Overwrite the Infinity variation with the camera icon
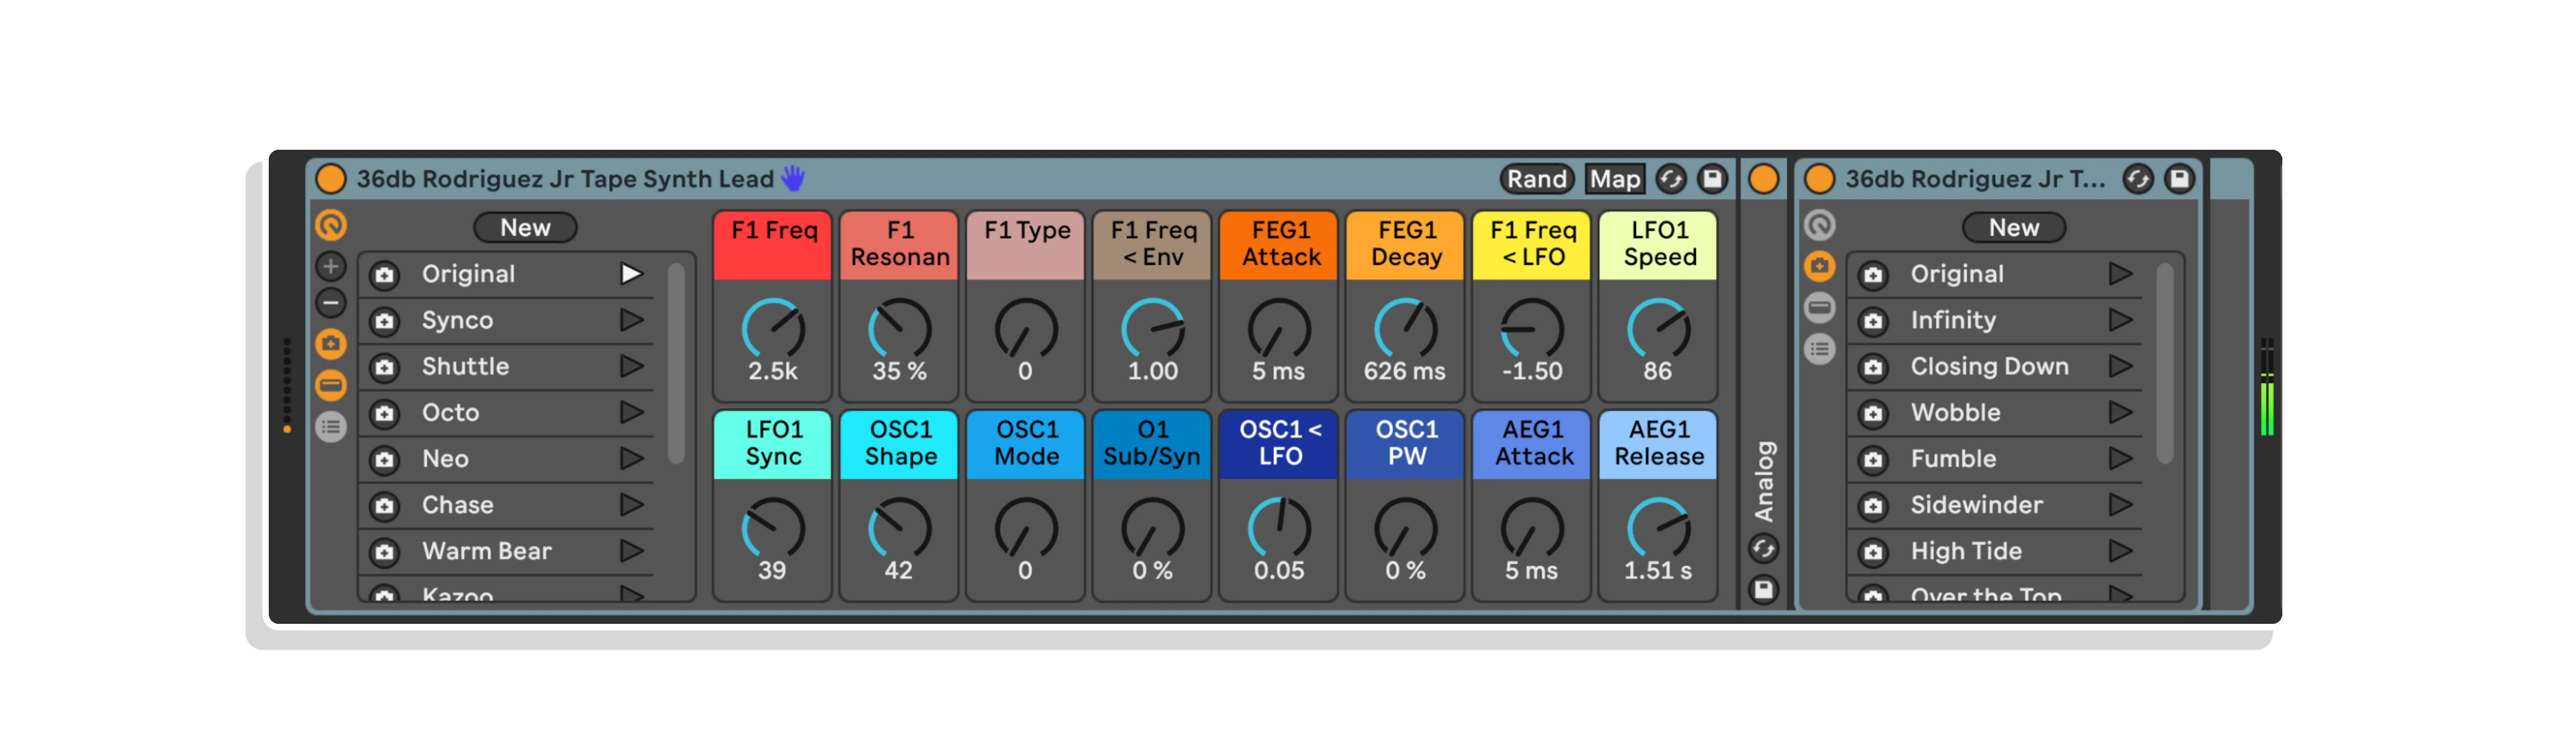 pos(1873,321)
